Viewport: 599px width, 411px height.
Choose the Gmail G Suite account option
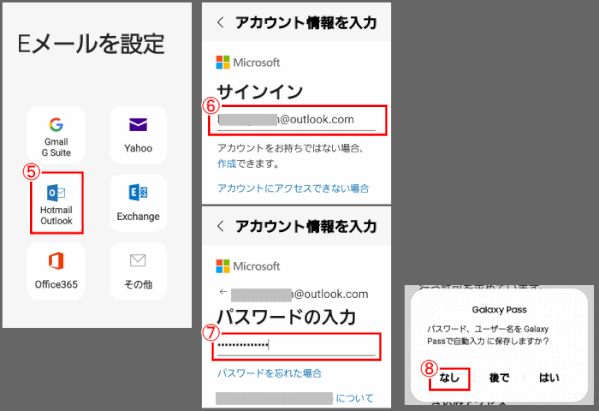pyautogui.click(x=56, y=135)
